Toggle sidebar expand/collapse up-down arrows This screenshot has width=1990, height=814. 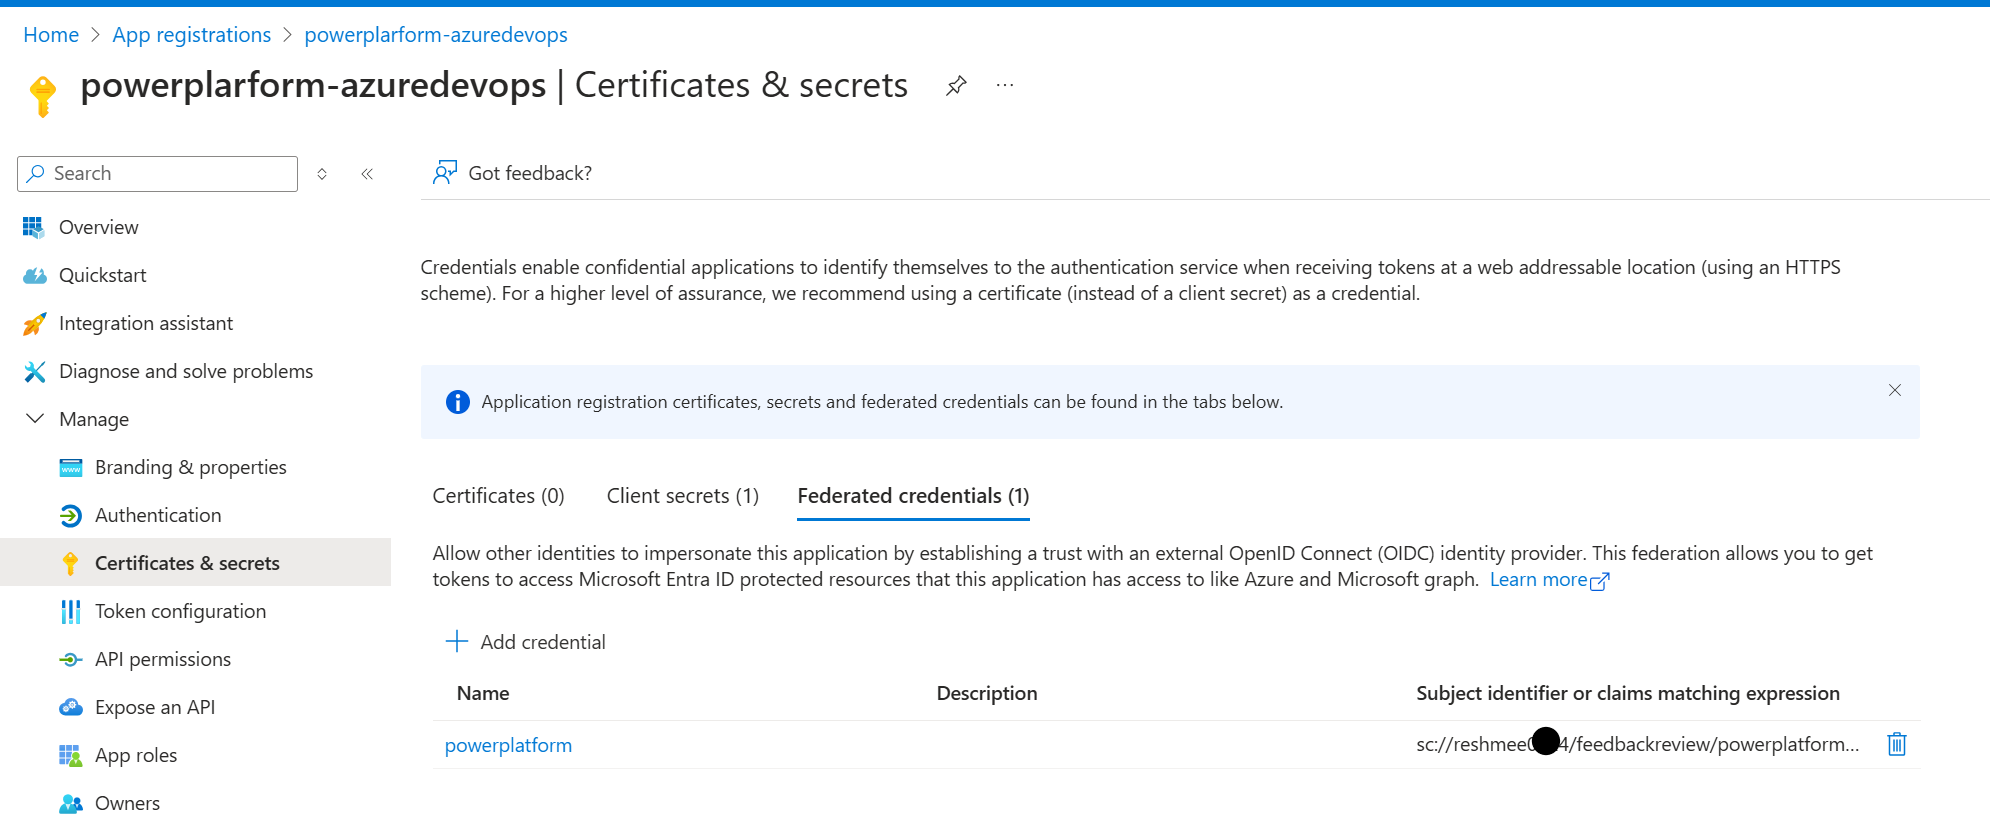(322, 174)
